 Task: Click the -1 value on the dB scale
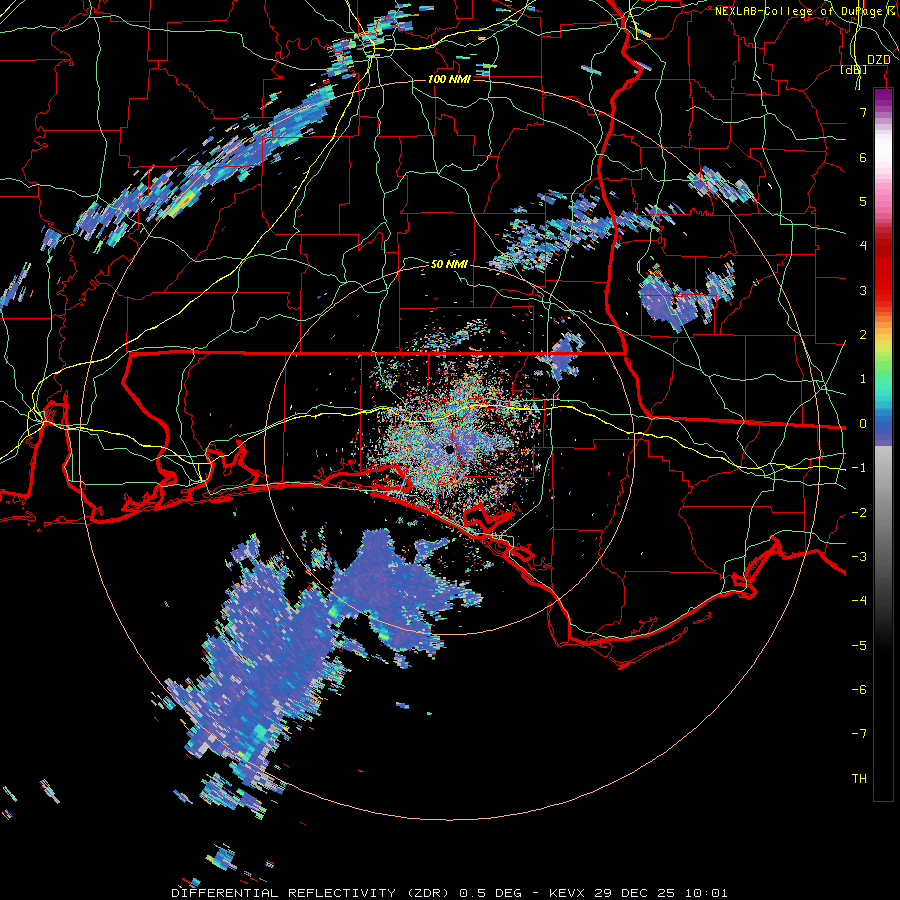(859, 468)
